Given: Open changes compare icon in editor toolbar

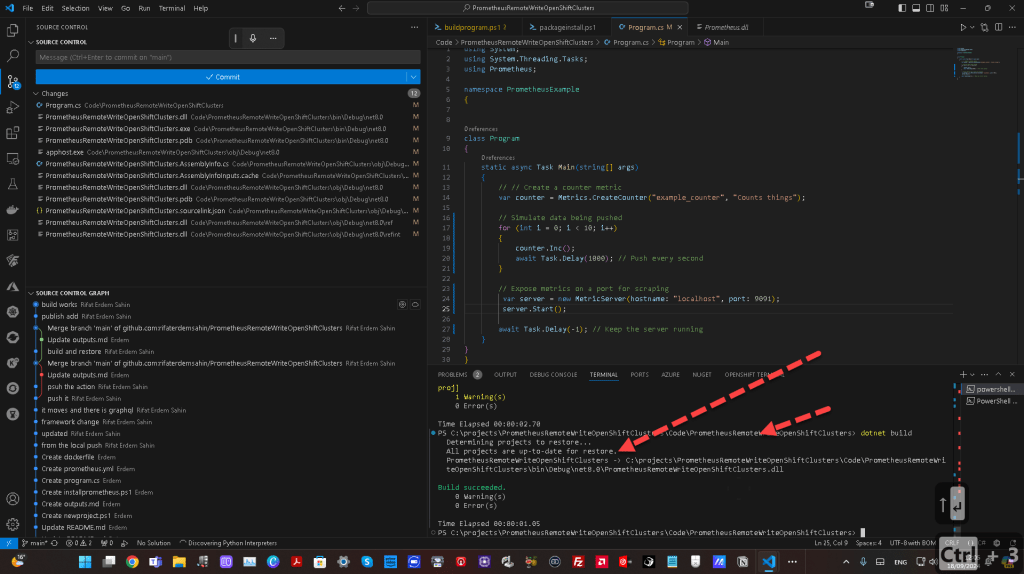Looking at the screenshot, I should tap(984, 27).
